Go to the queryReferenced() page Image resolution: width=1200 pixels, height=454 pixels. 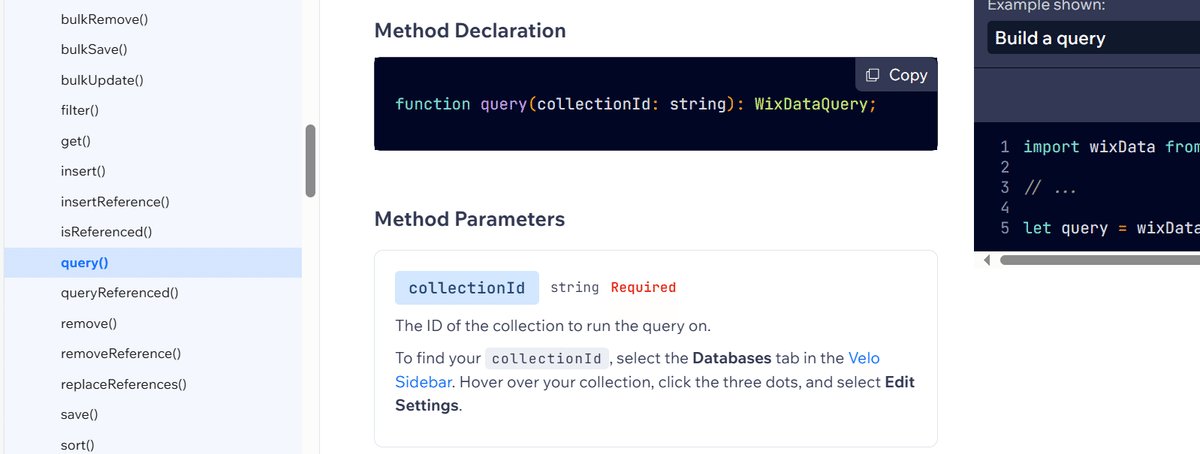click(119, 293)
